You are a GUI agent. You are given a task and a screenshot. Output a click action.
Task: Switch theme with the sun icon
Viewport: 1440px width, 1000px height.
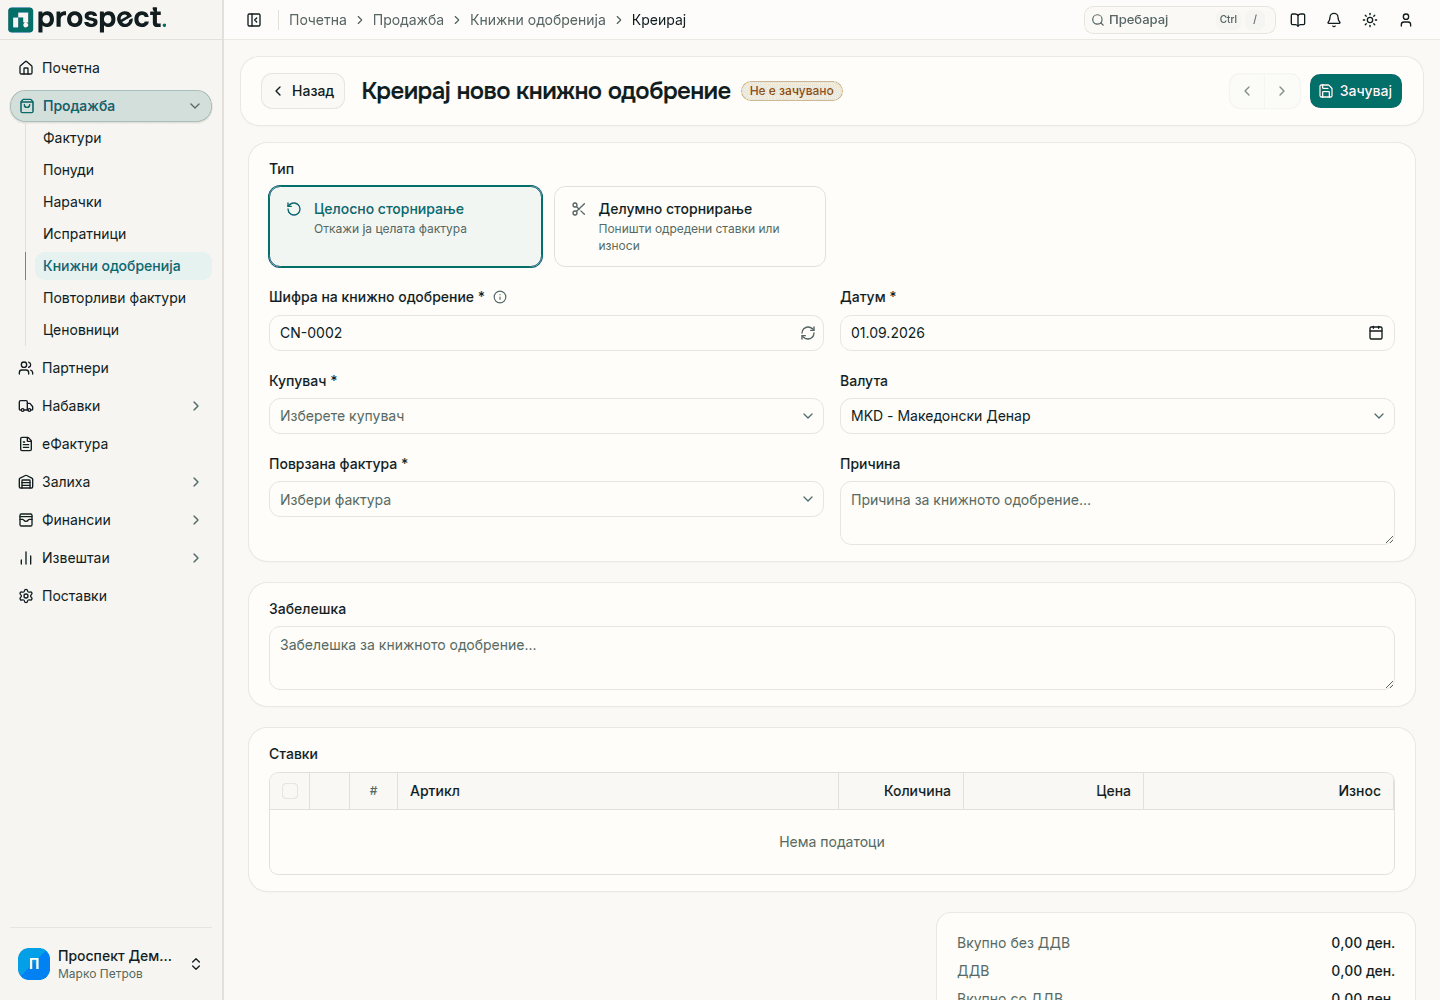point(1370,20)
